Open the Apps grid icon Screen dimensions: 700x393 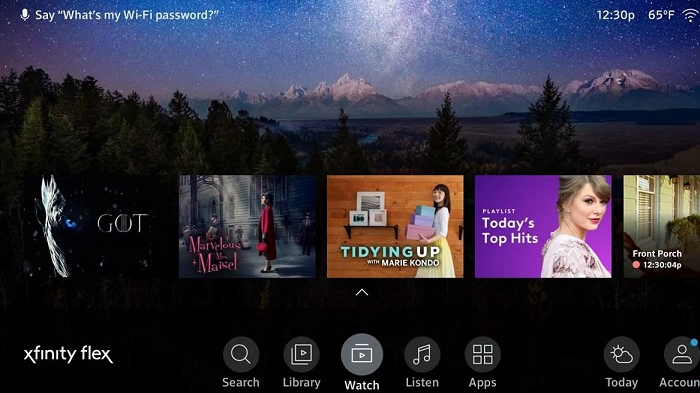(x=483, y=355)
